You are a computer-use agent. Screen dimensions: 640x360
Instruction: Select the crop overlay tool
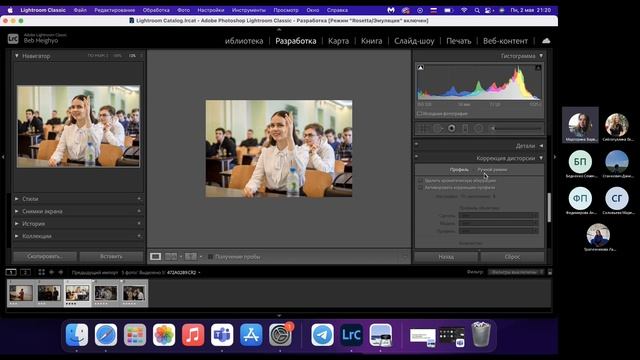pos(423,129)
